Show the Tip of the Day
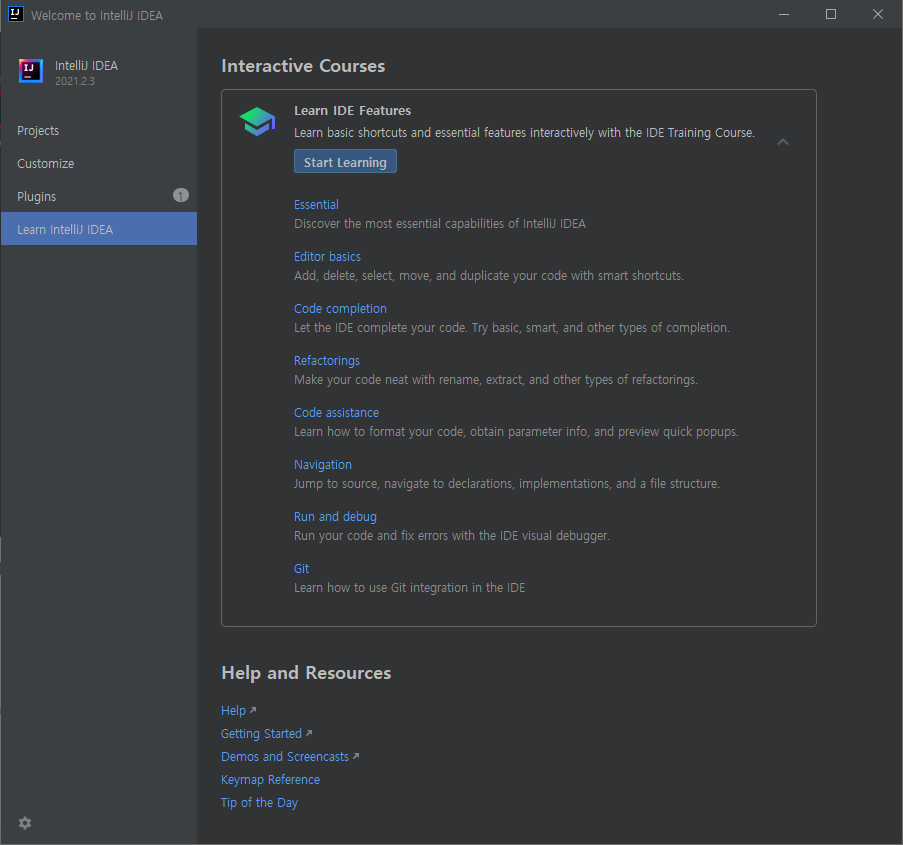This screenshot has width=903, height=845. 259,803
